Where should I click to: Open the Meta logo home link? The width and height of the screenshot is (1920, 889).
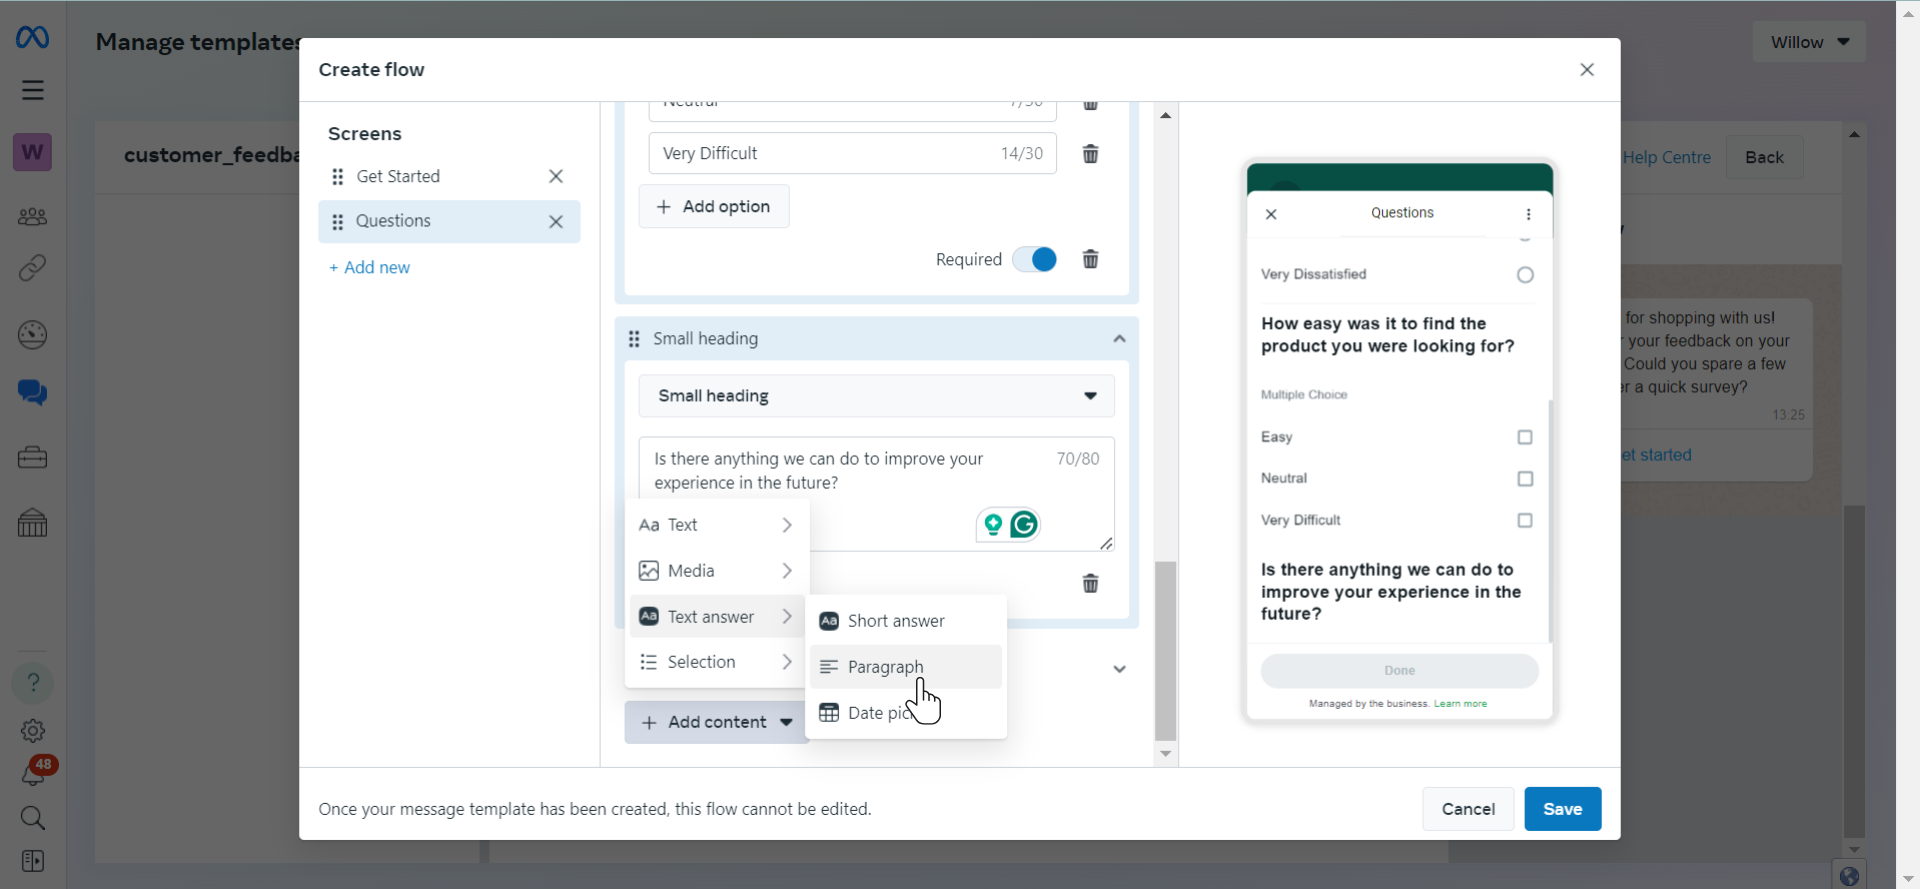(x=32, y=38)
